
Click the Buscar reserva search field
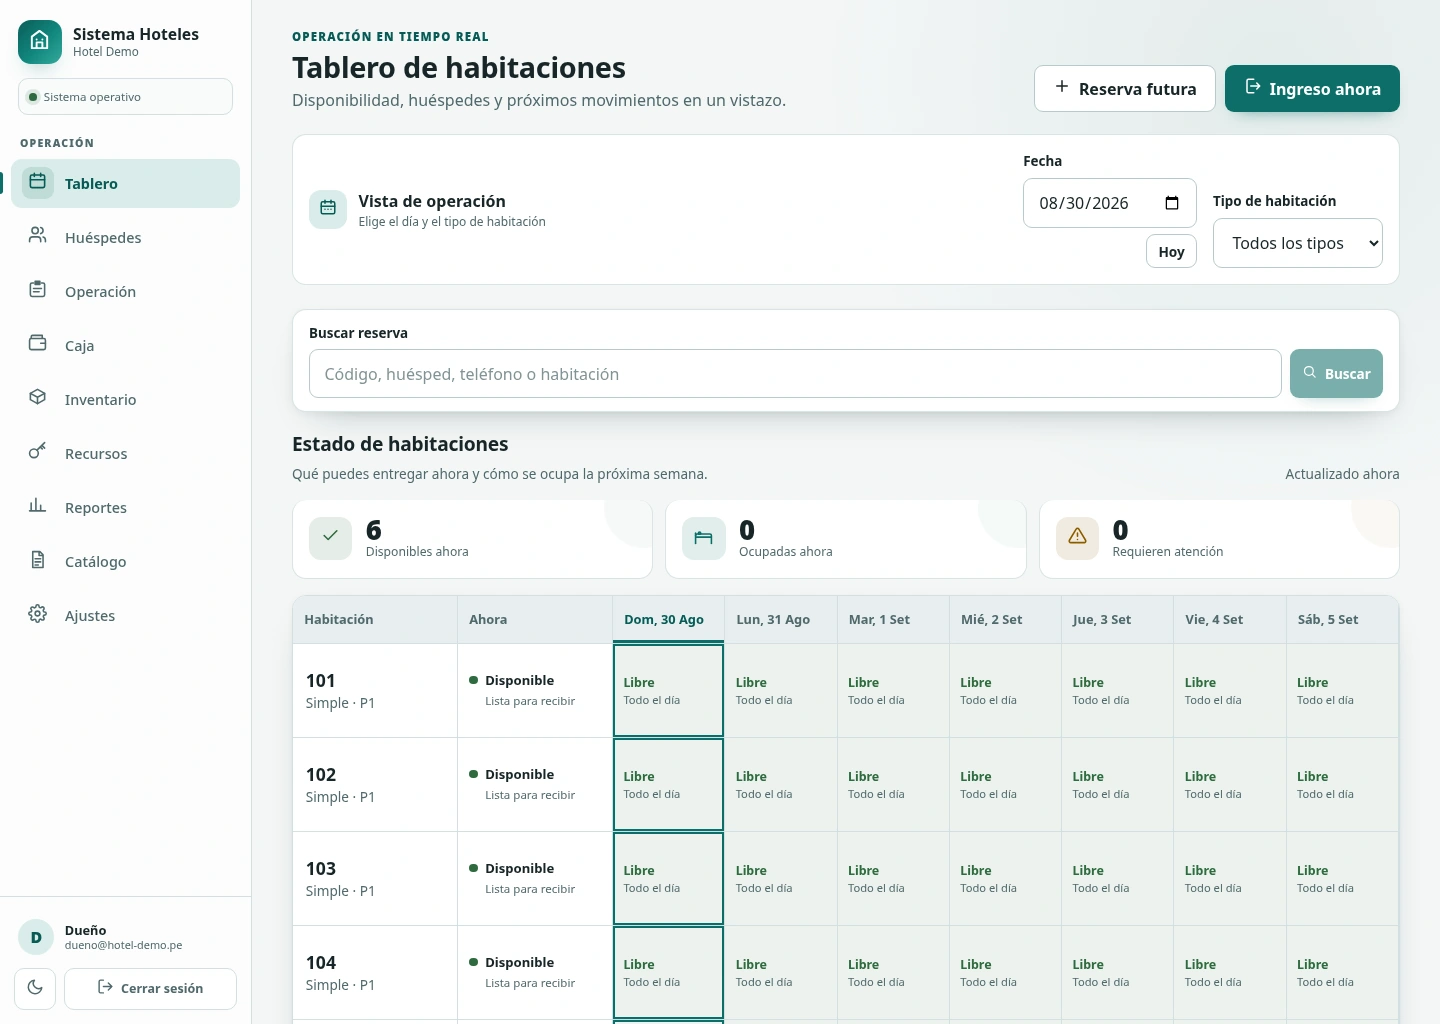(x=795, y=374)
